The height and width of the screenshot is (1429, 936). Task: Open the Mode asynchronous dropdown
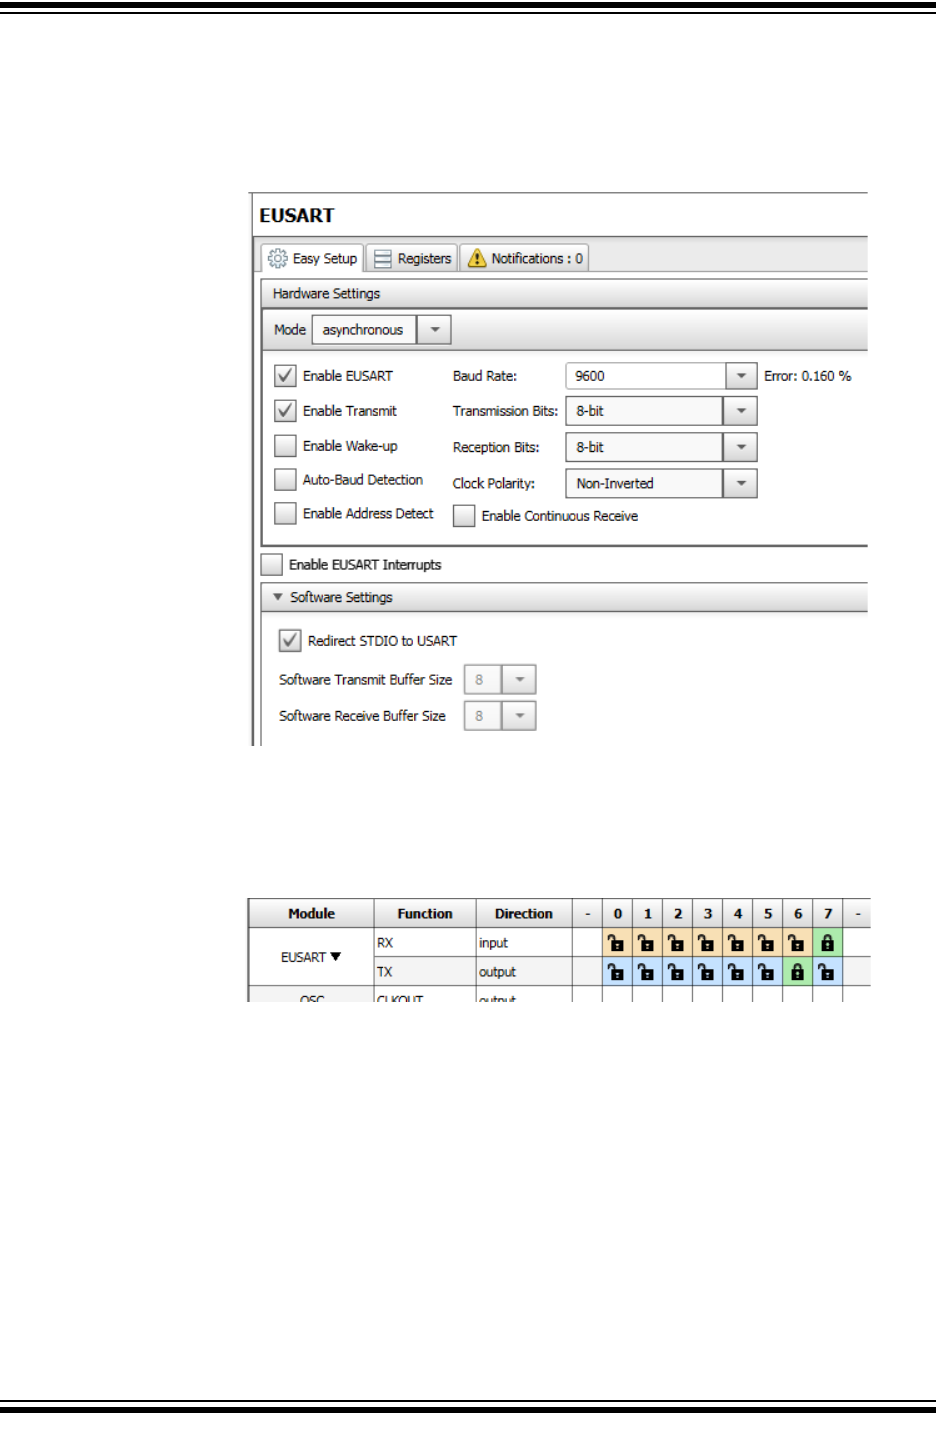434,329
